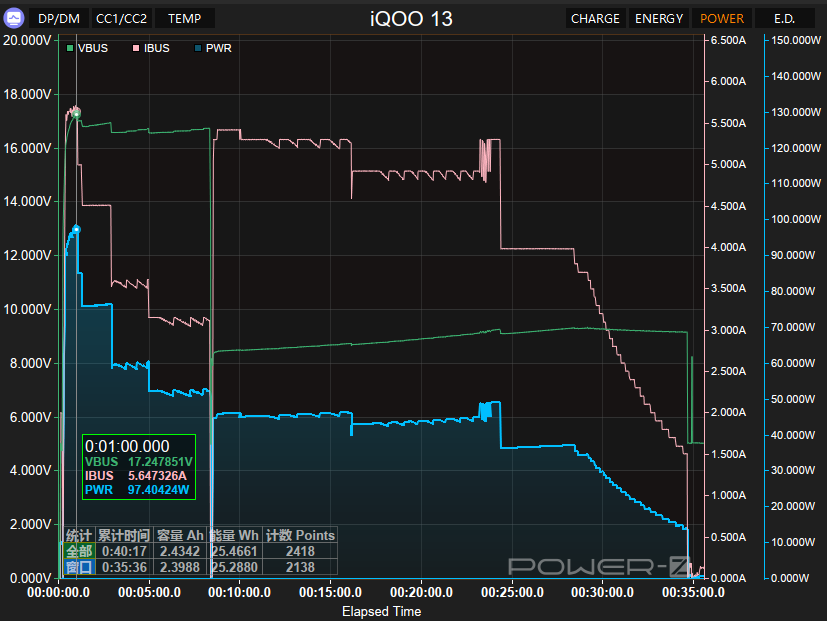Click the 2.4342 capacity cell
This screenshot has height=621, width=827.
tap(180, 551)
